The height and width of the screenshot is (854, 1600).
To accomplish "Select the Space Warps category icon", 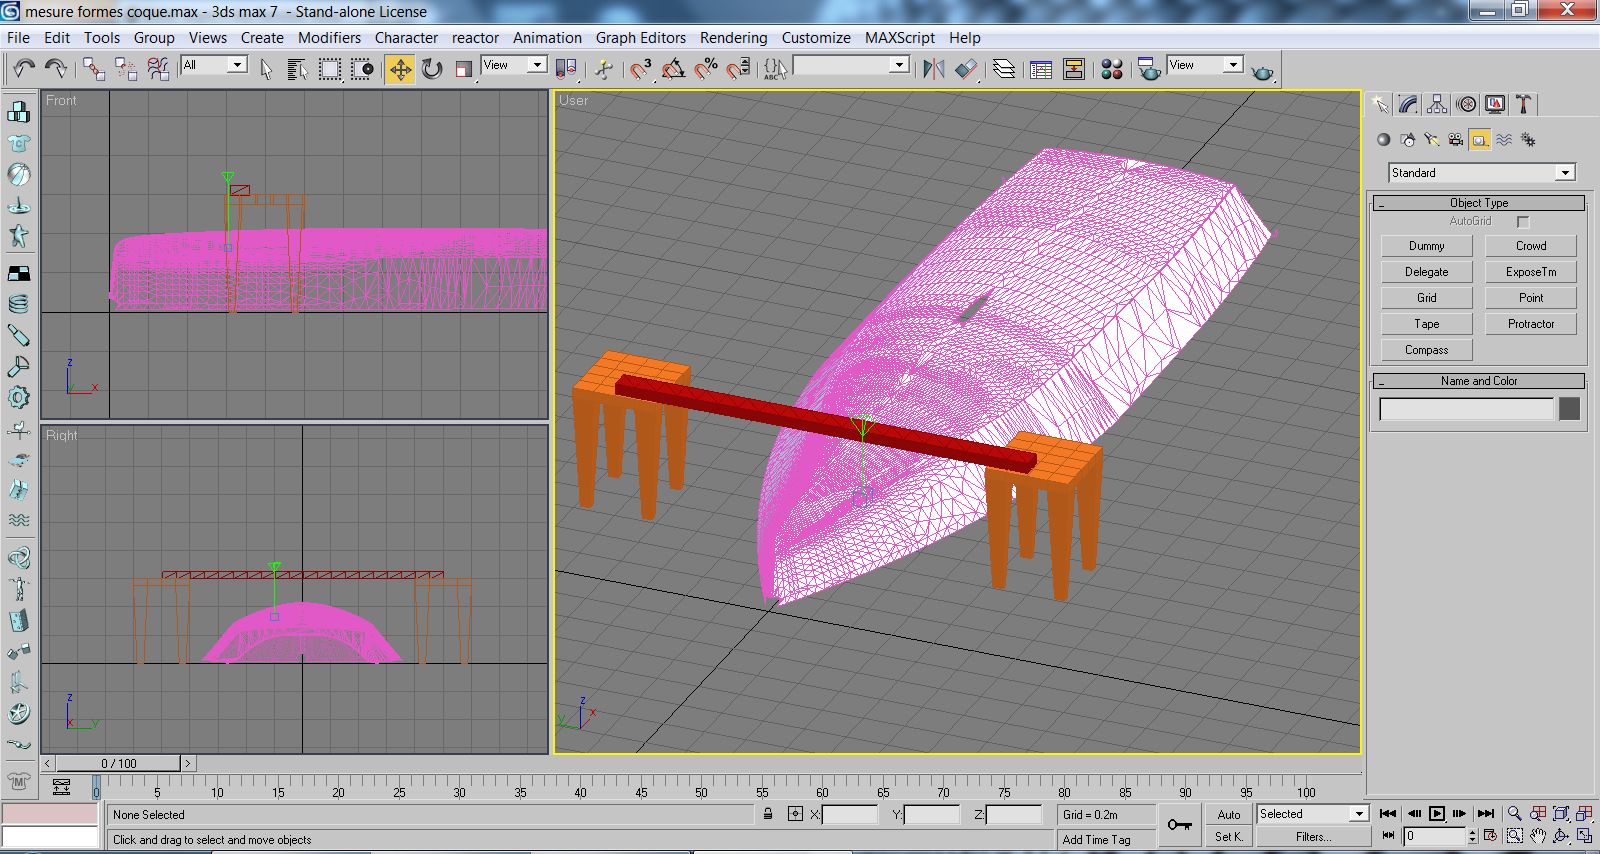I will (1503, 140).
